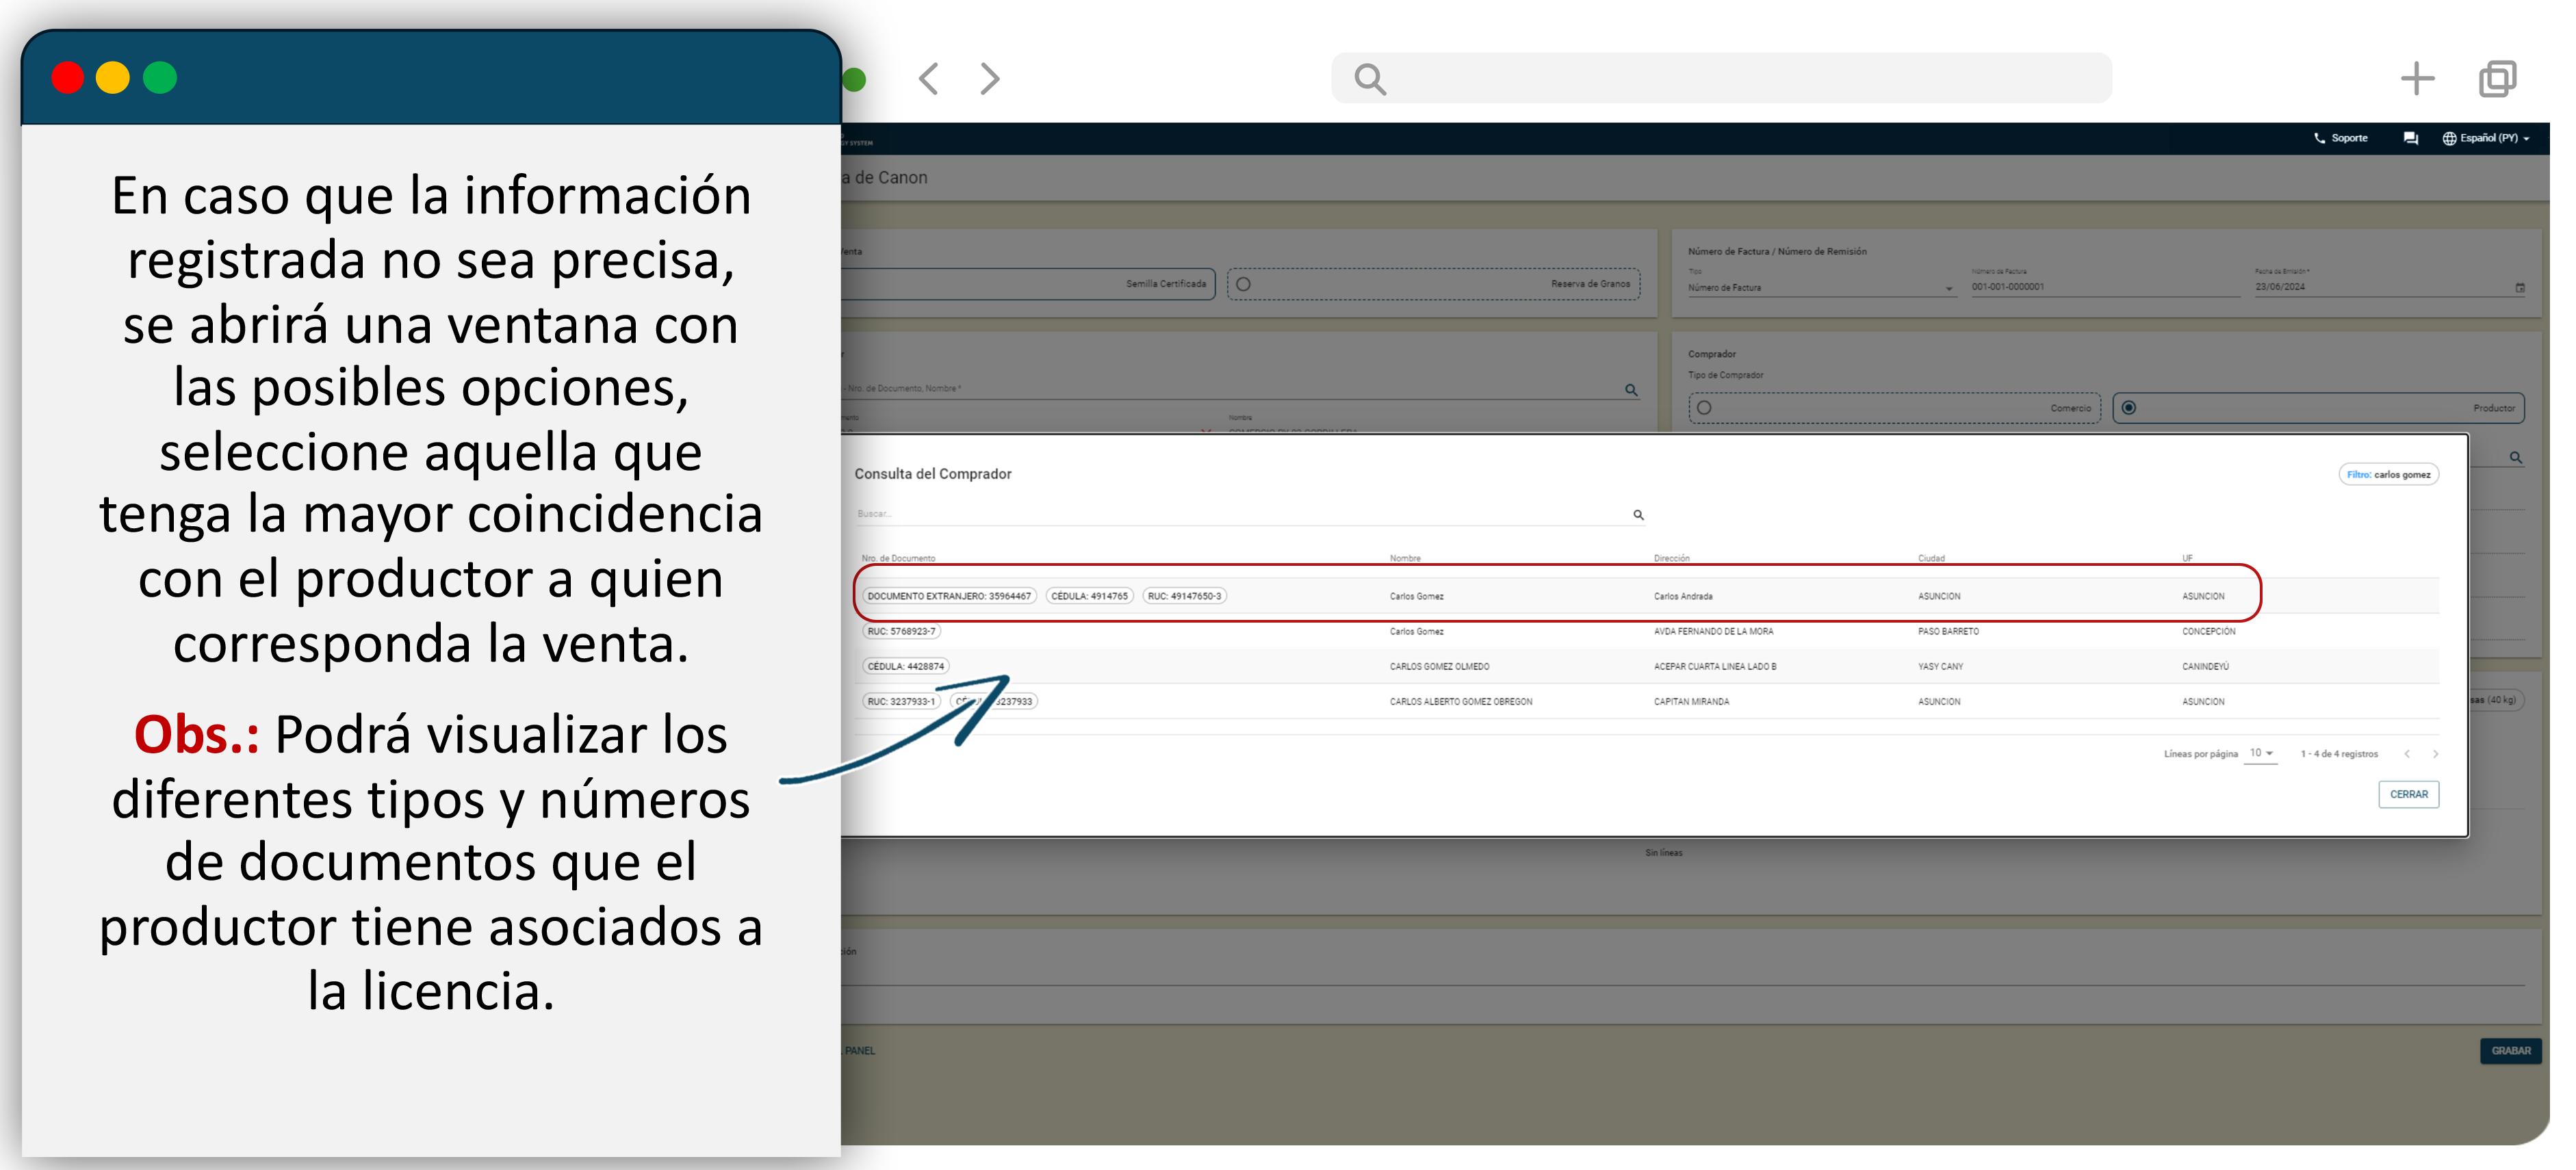The height and width of the screenshot is (1170, 2576).
Task: Open the calendar icon for Fecha de Emisión
Action: click(2520, 288)
